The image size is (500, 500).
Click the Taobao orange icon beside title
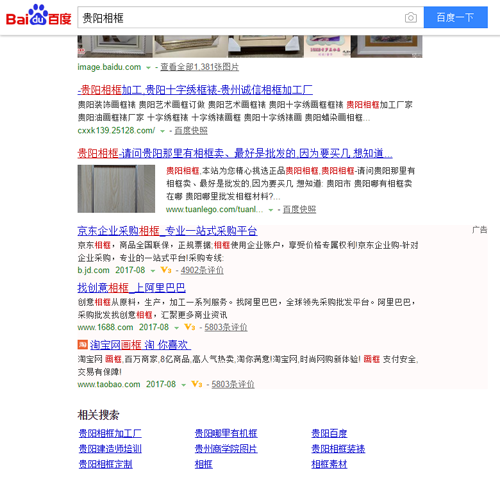point(82,344)
